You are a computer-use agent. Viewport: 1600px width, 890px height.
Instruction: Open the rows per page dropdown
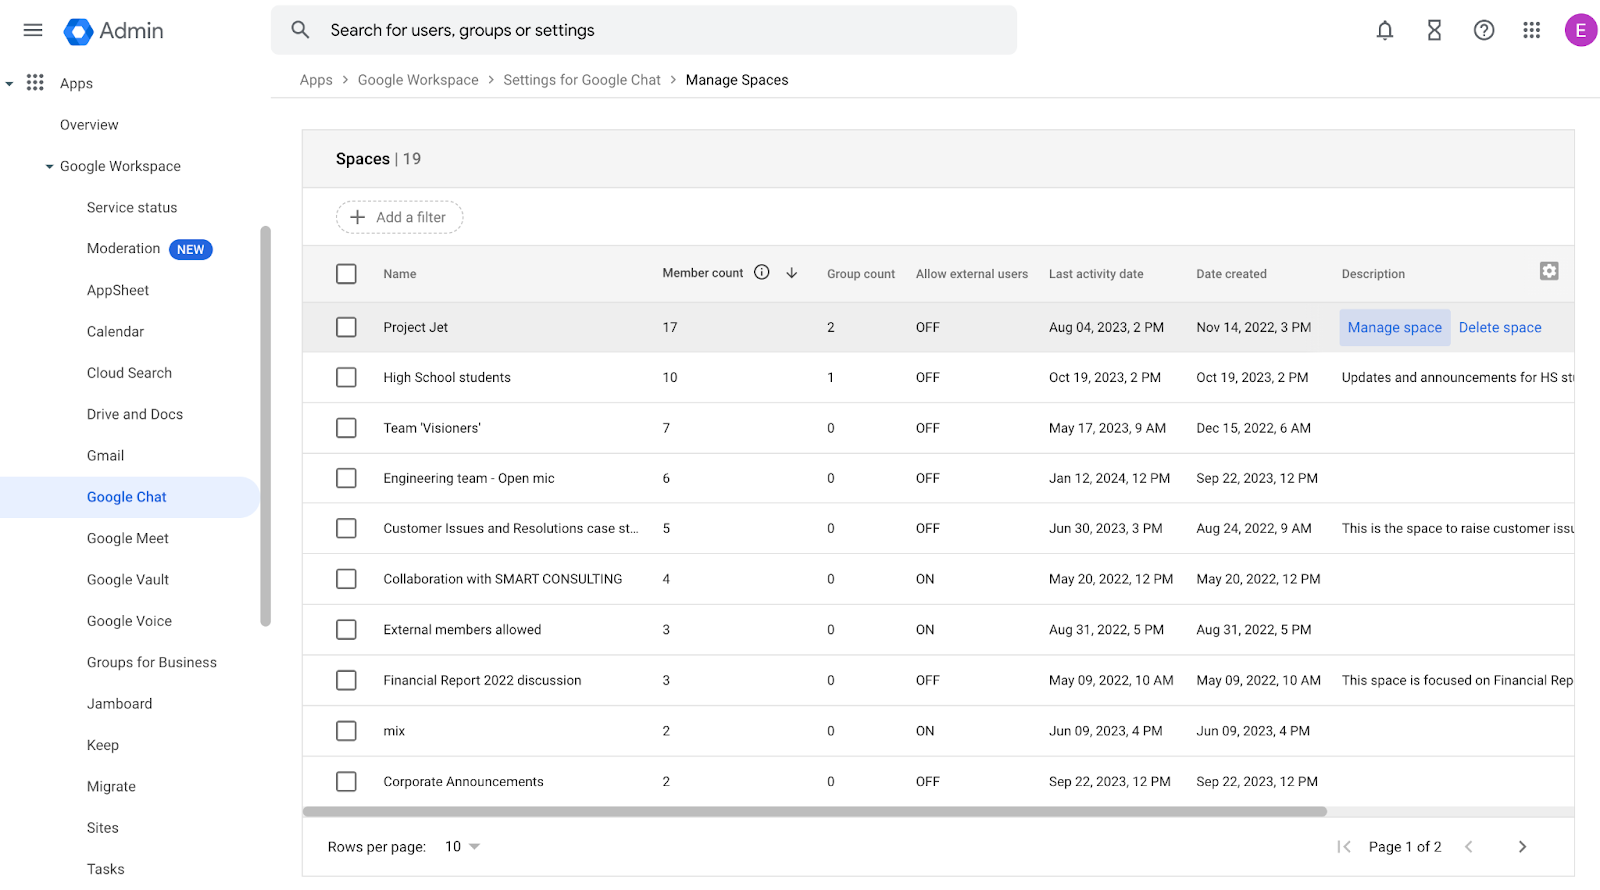[462, 847]
